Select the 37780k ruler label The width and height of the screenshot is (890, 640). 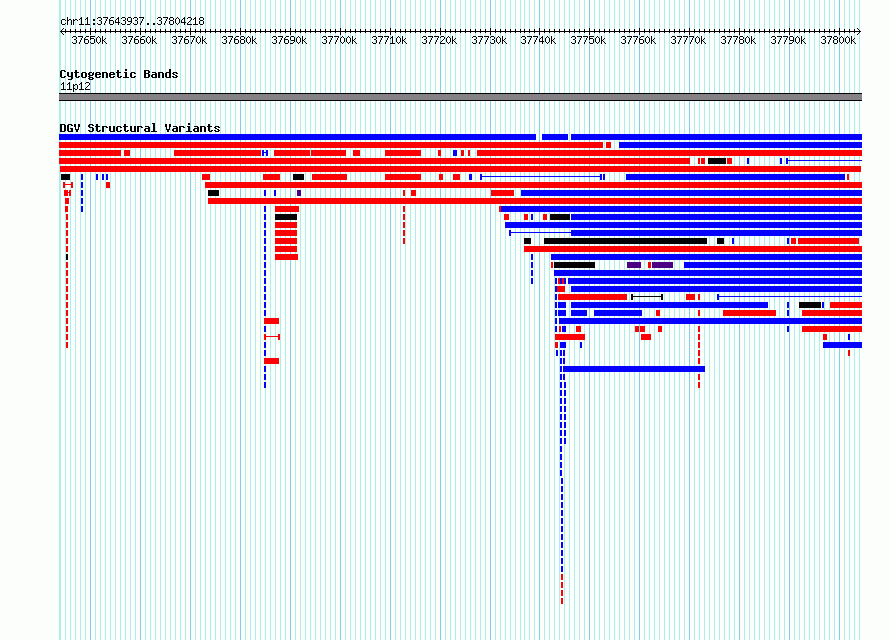[x=738, y=41]
